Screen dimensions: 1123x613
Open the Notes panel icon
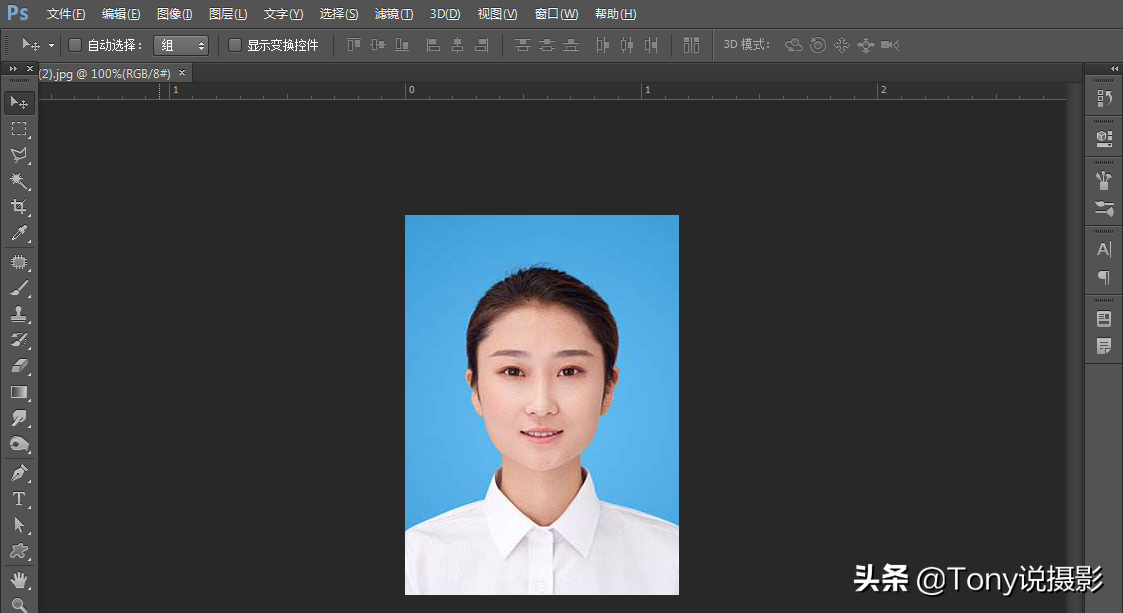point(1104,347)
